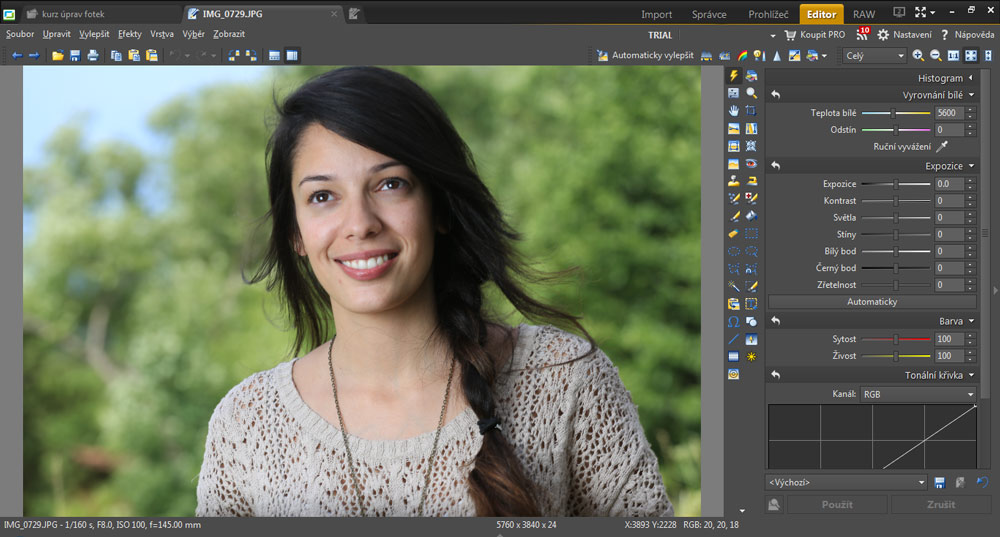Click the zoom out magnifier icon
This screenshot has height=537, width=1000.
click(935, 55)
